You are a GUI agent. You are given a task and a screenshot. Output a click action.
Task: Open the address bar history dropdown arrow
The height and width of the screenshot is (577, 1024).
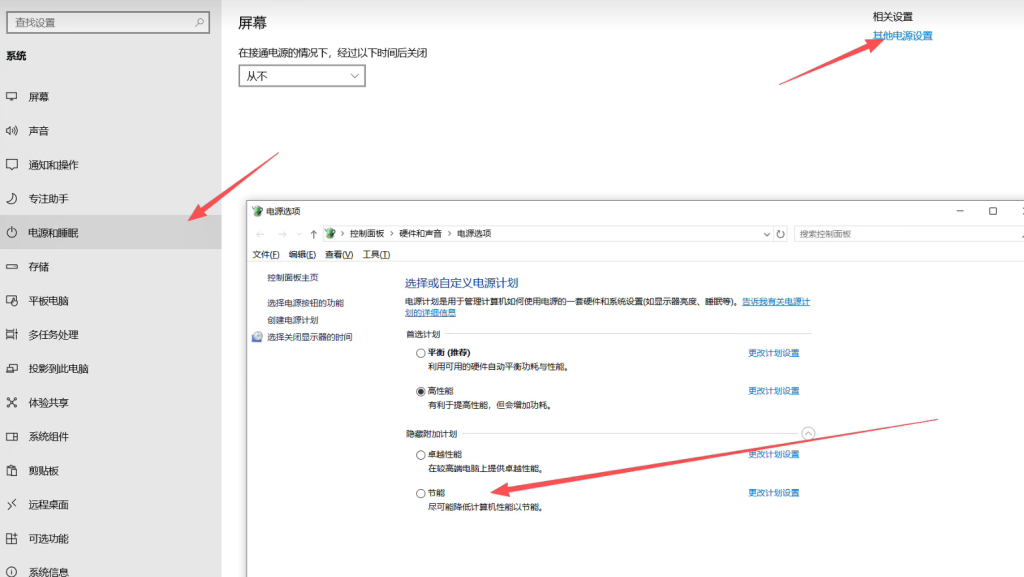[766, 234]
